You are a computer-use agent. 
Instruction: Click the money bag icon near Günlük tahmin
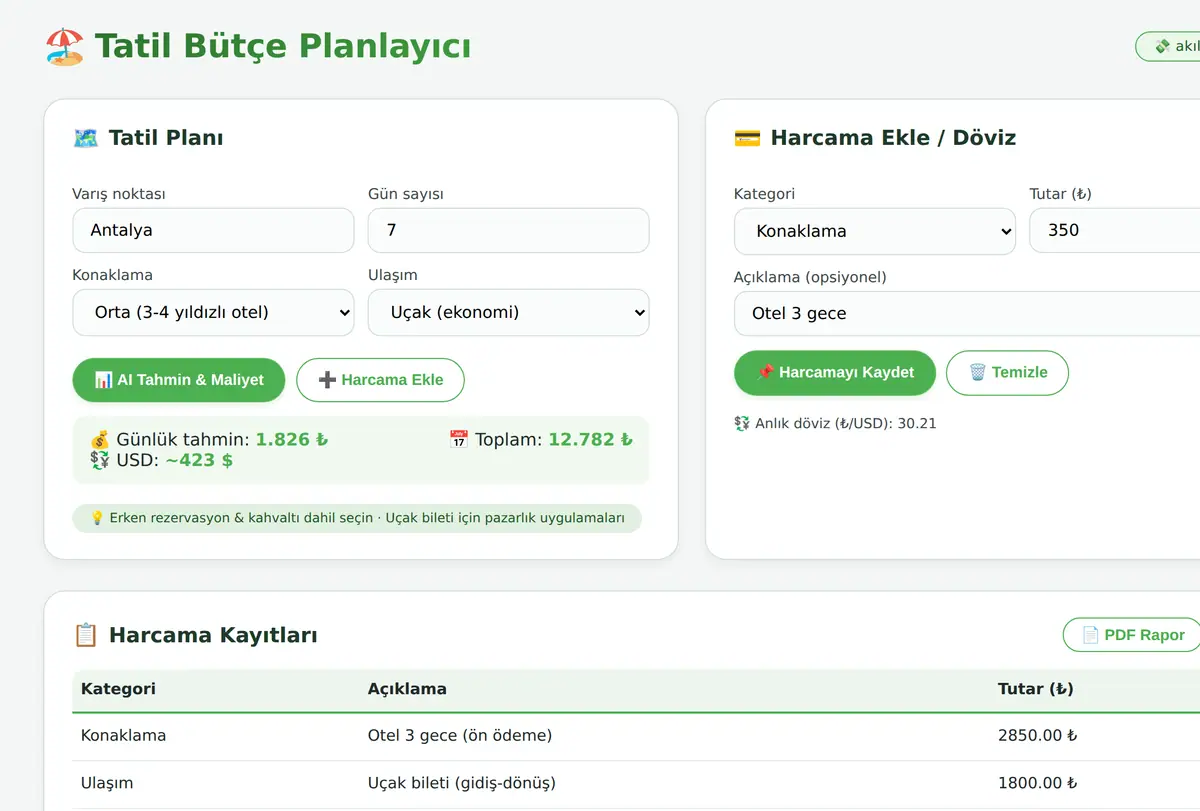coord(100,439)
